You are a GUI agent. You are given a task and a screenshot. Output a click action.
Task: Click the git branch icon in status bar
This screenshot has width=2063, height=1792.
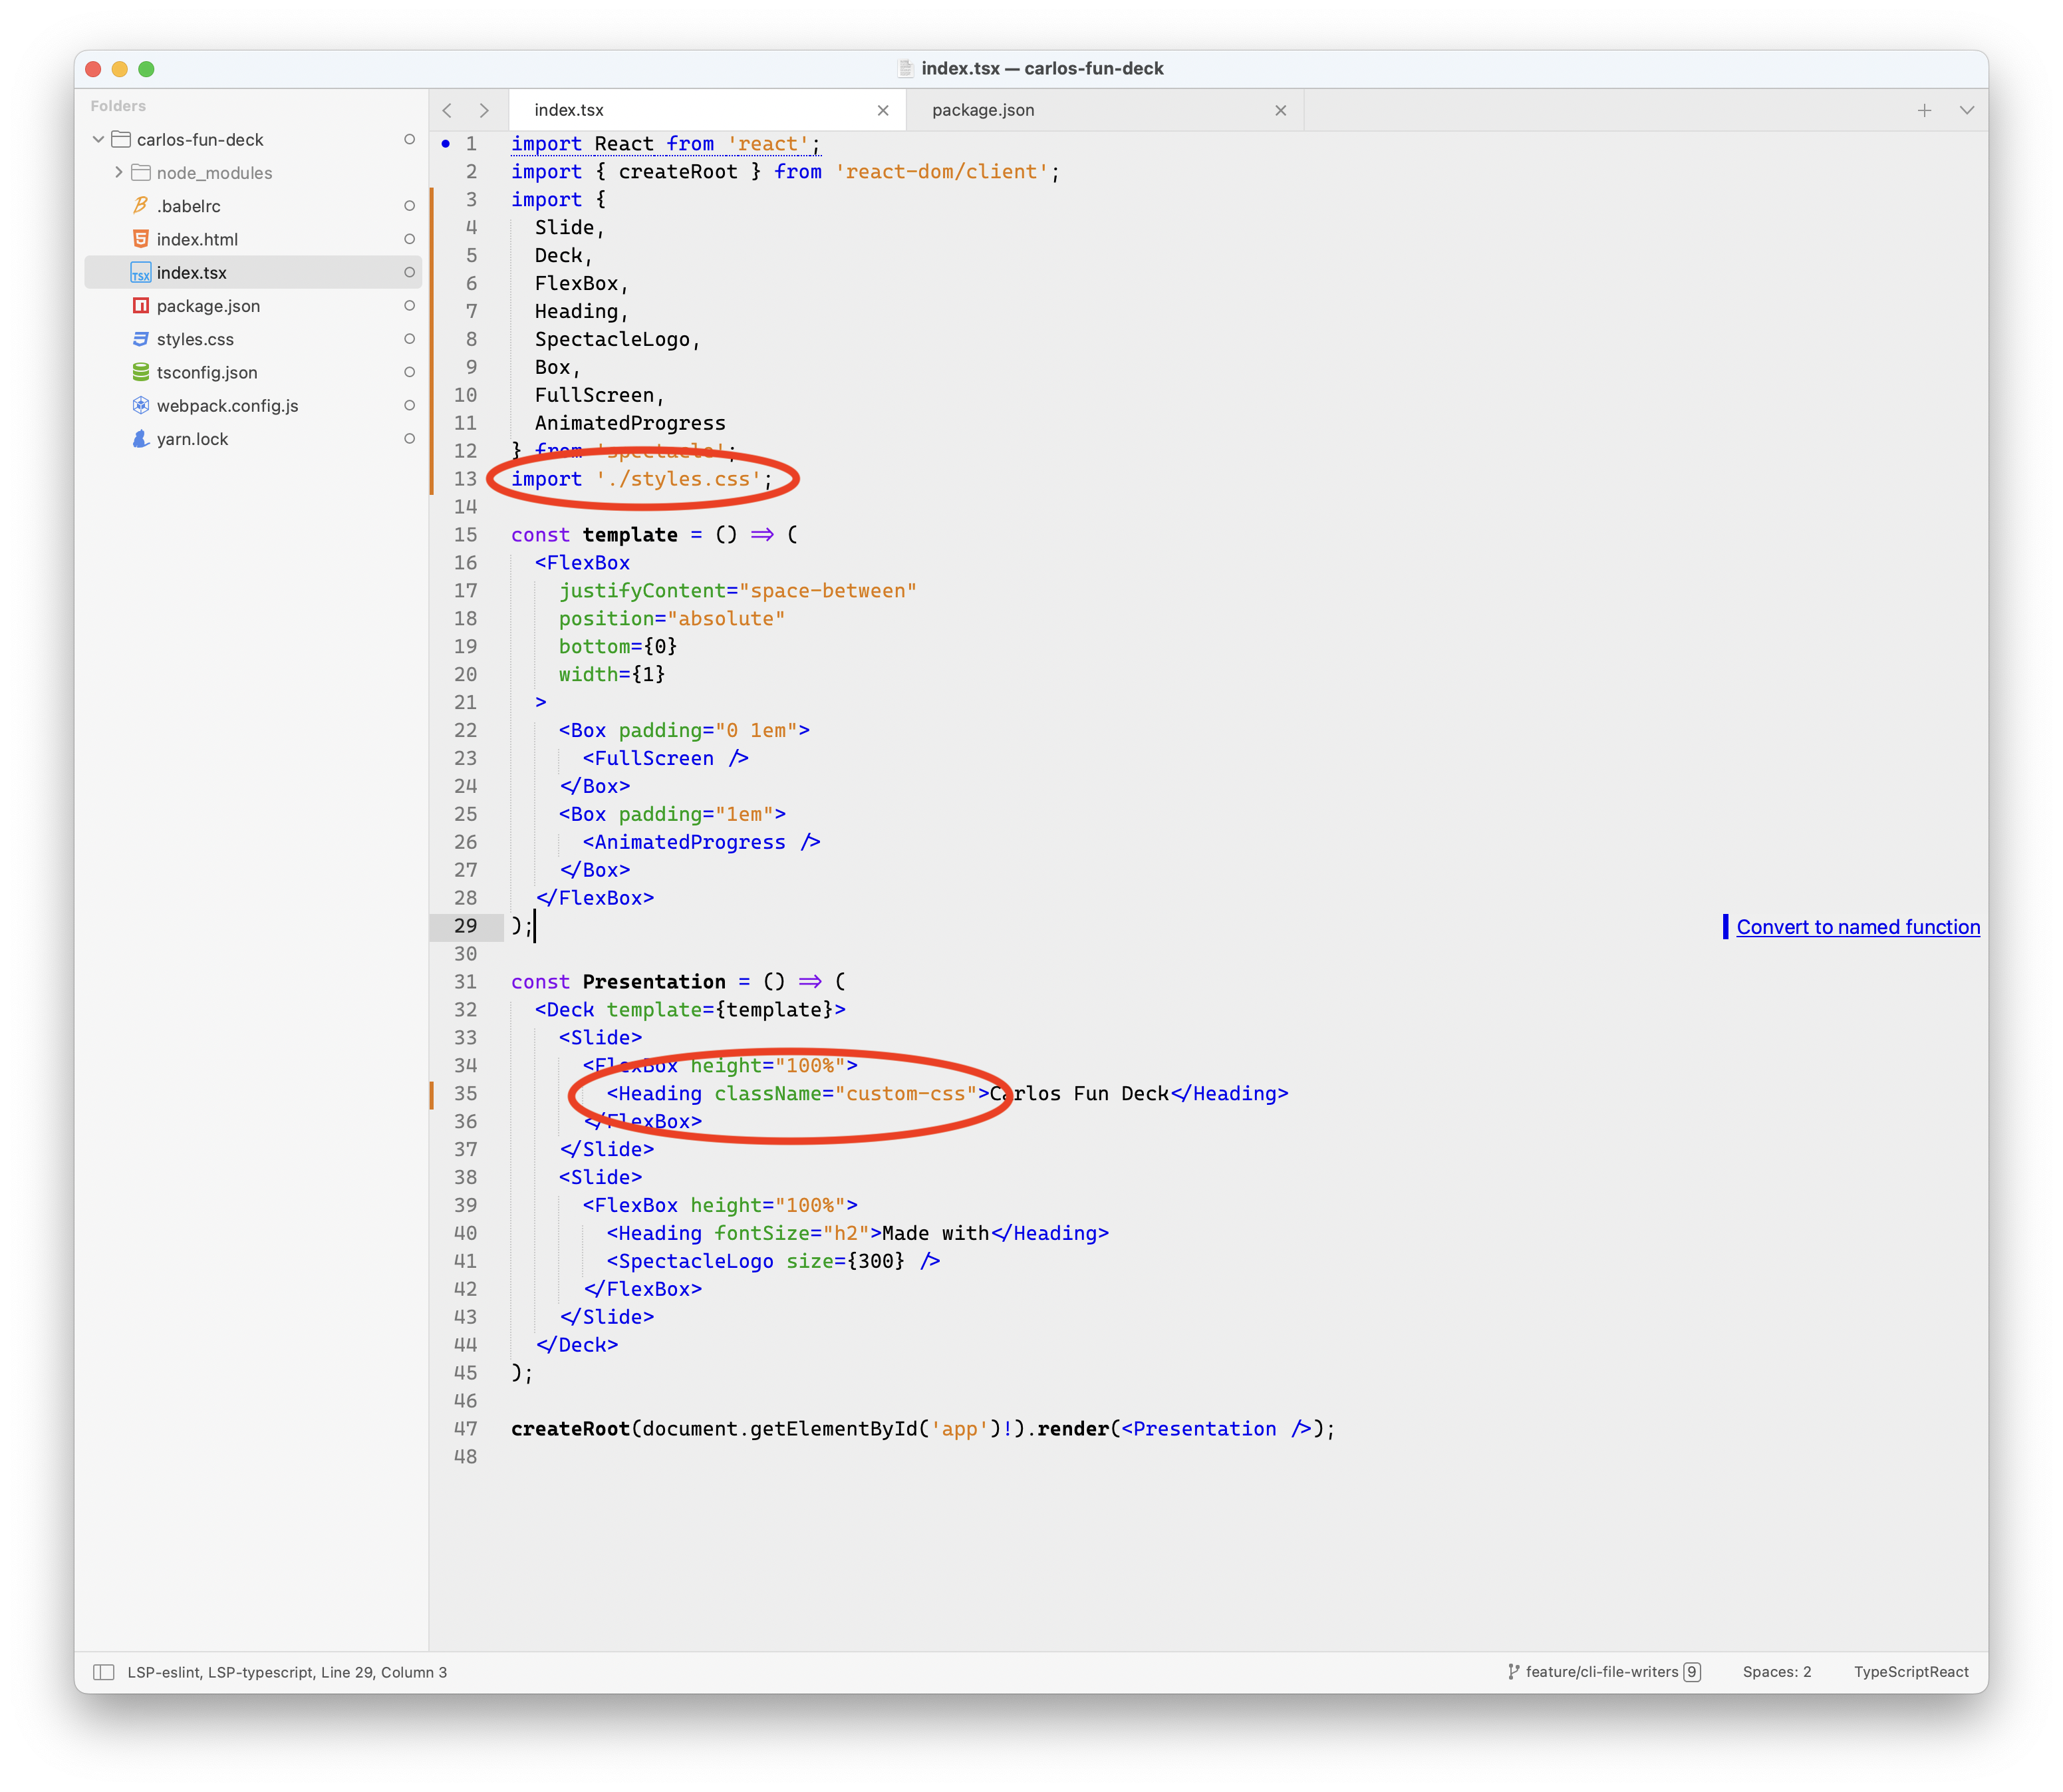pos(1513,1672)
